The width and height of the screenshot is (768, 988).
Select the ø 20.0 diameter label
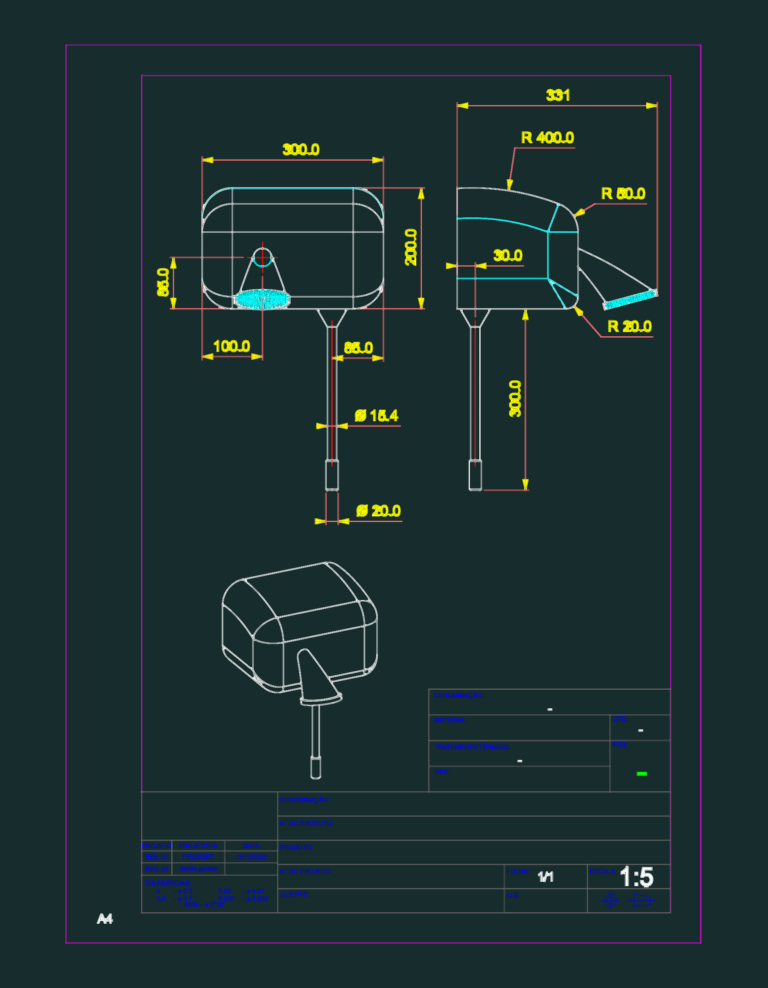tap(378, 511)
